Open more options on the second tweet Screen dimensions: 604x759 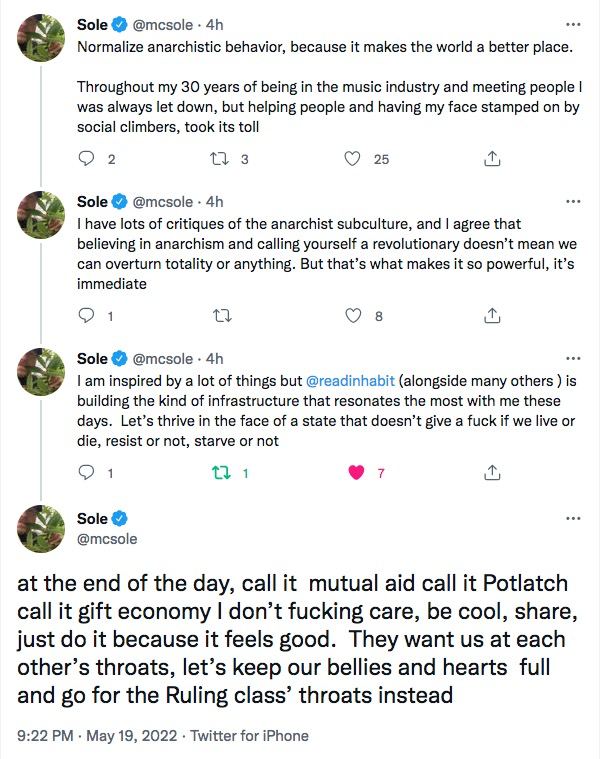click(572, 200)
